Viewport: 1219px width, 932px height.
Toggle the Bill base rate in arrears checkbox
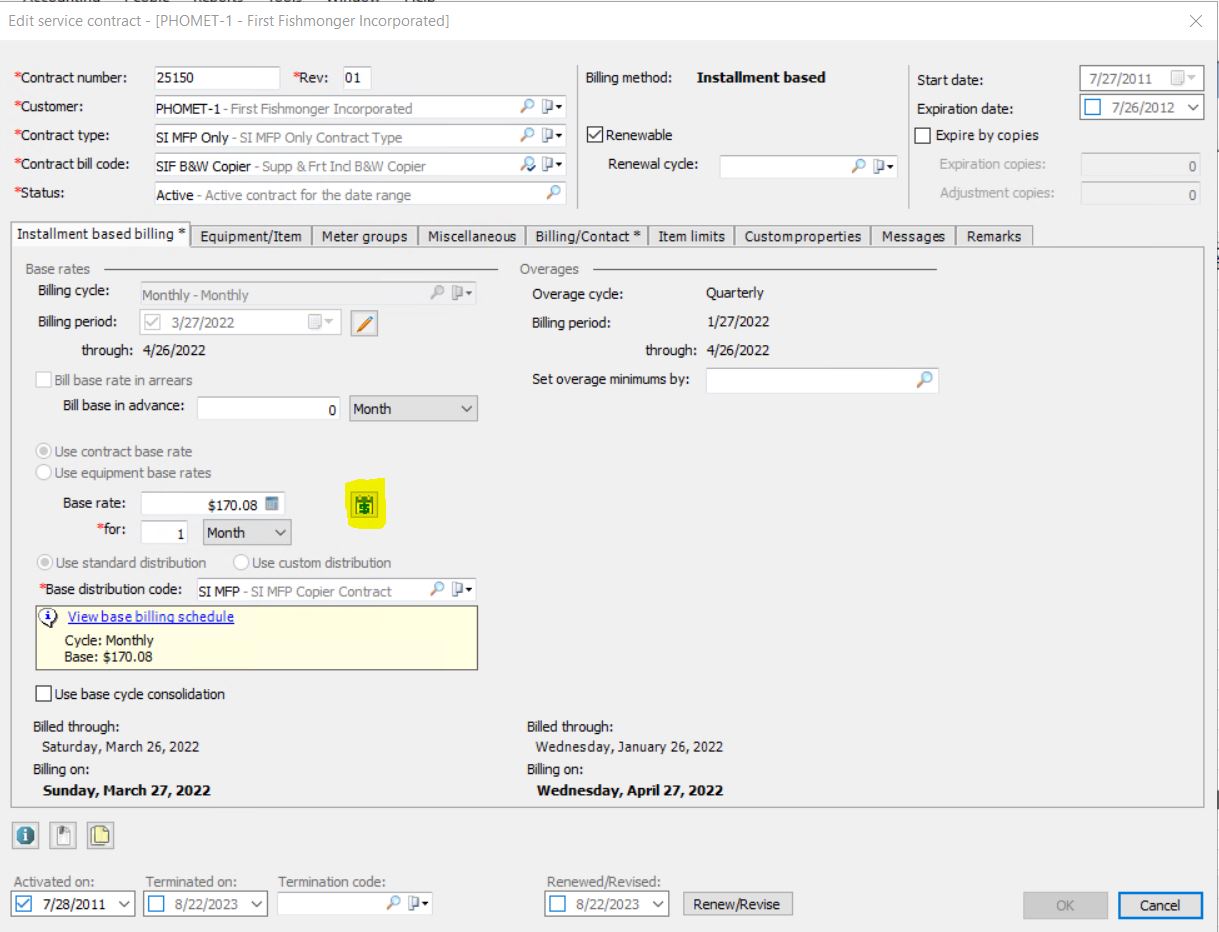[x=43, y=380]
